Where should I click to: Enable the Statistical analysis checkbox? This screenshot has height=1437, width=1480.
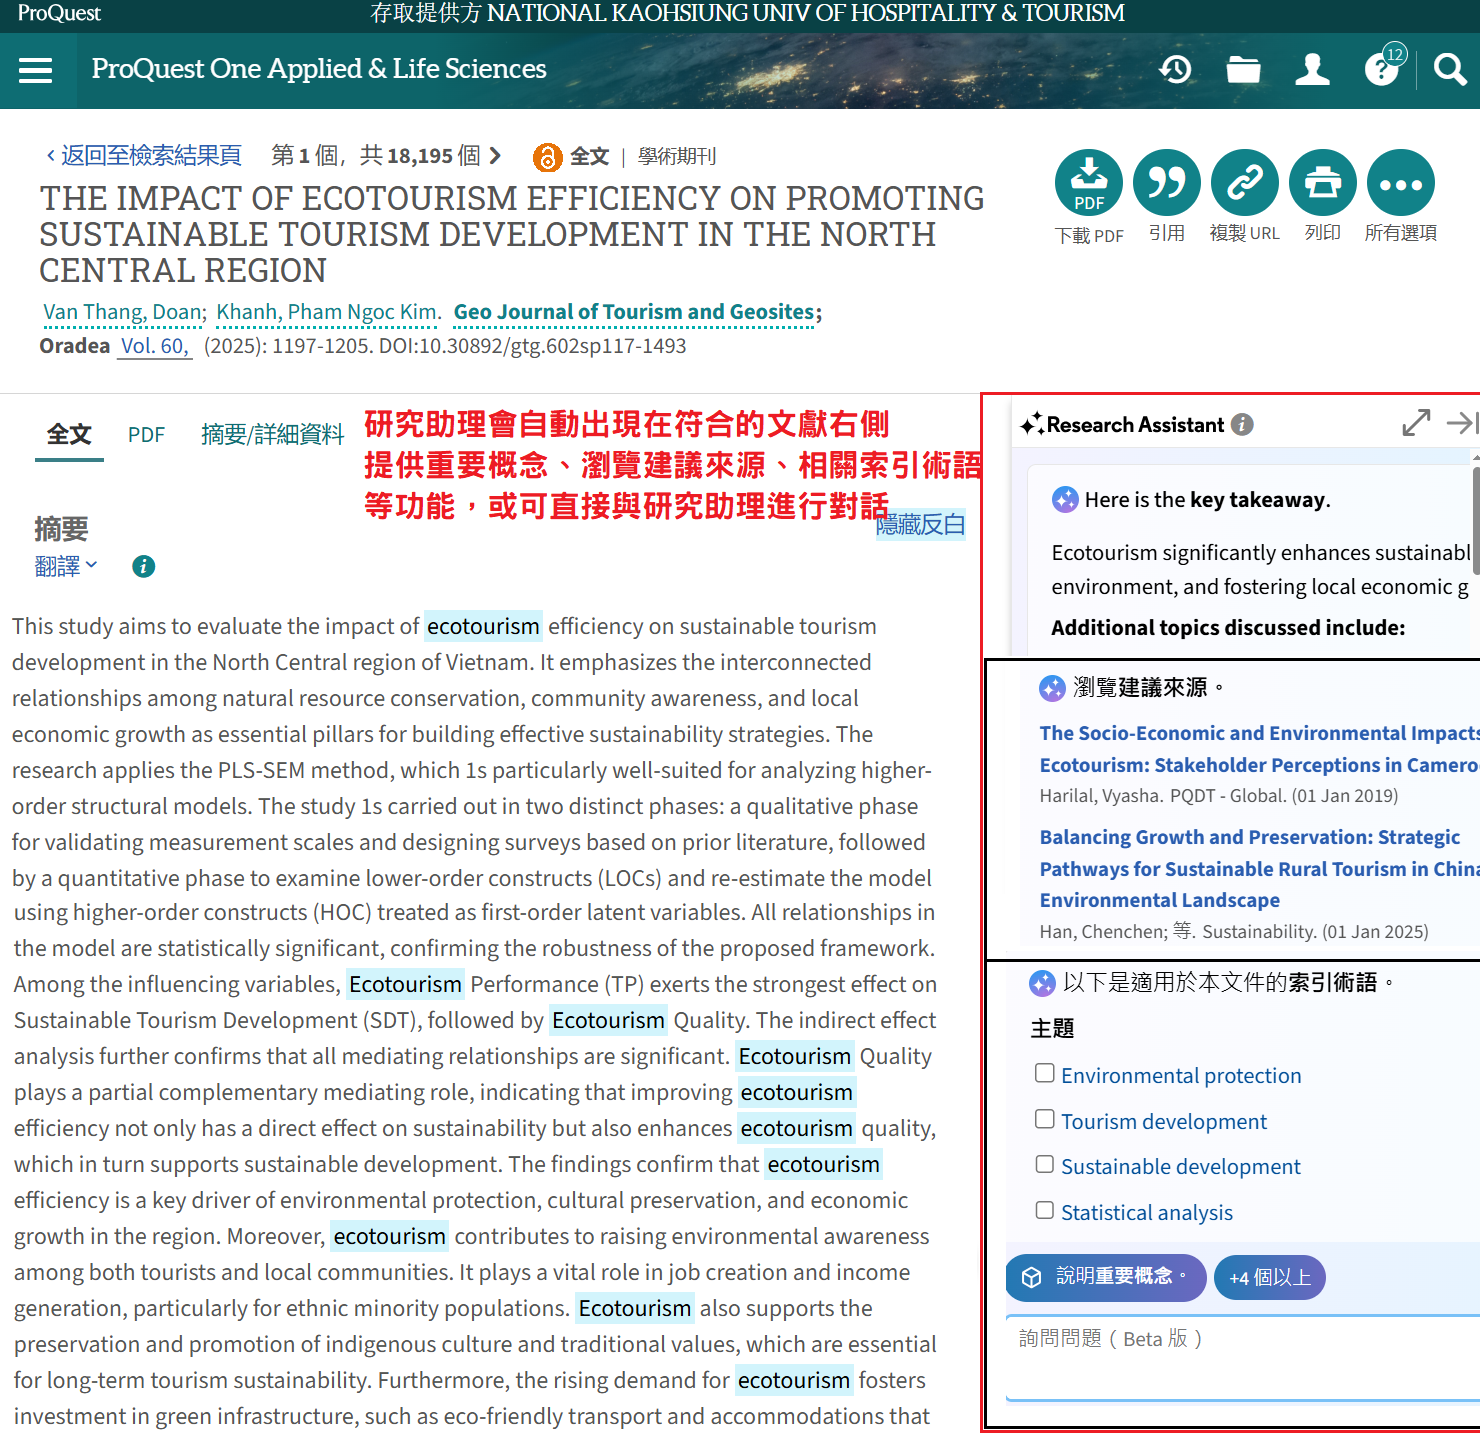point(1045,1210)
